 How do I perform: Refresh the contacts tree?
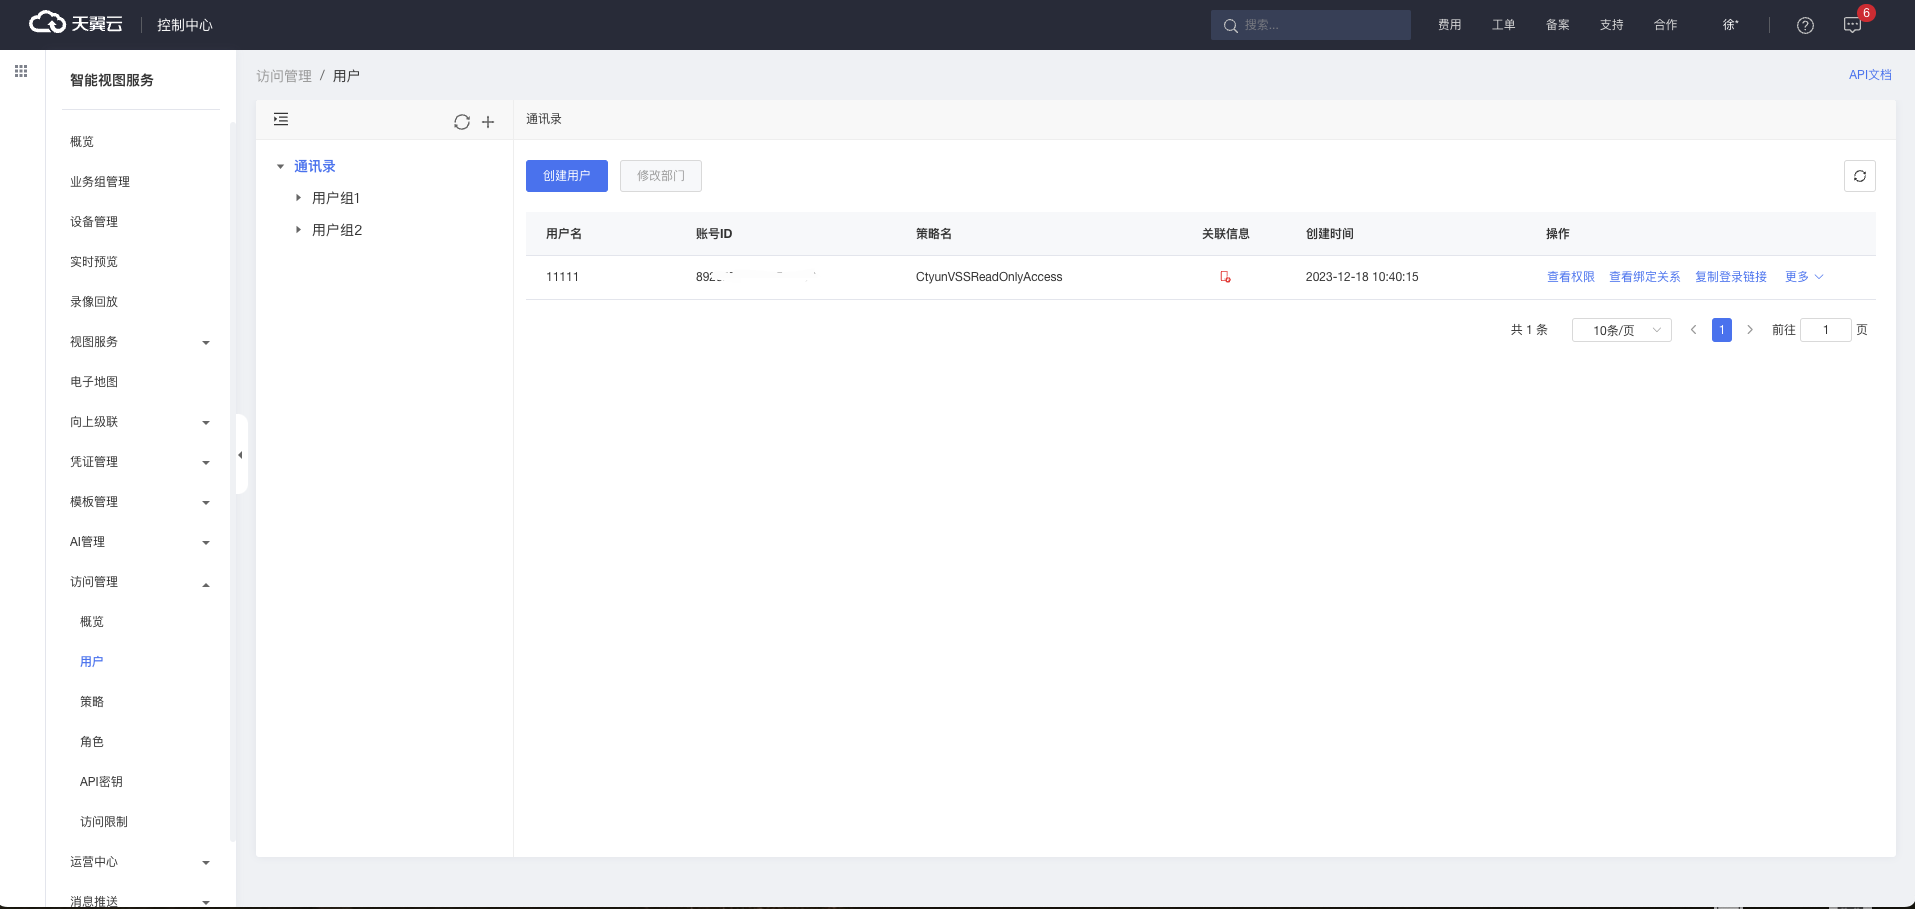pos(461,122)
